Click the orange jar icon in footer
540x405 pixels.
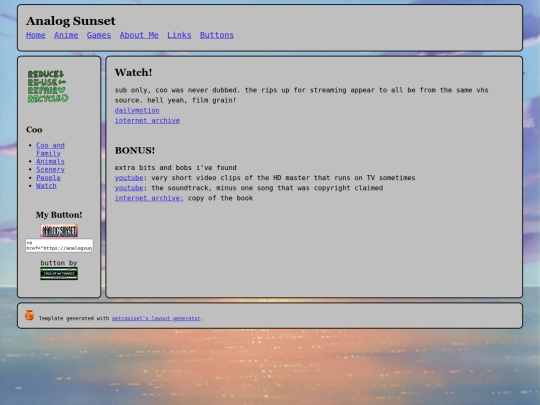(30, 315)
